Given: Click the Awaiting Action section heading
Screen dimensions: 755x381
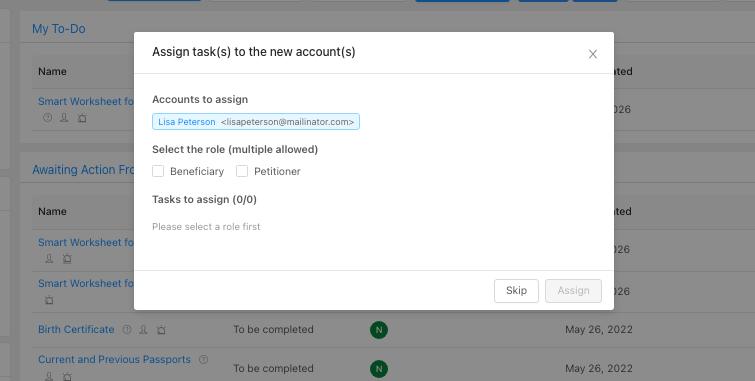Looking at the screenshot, I should [83, 170].
